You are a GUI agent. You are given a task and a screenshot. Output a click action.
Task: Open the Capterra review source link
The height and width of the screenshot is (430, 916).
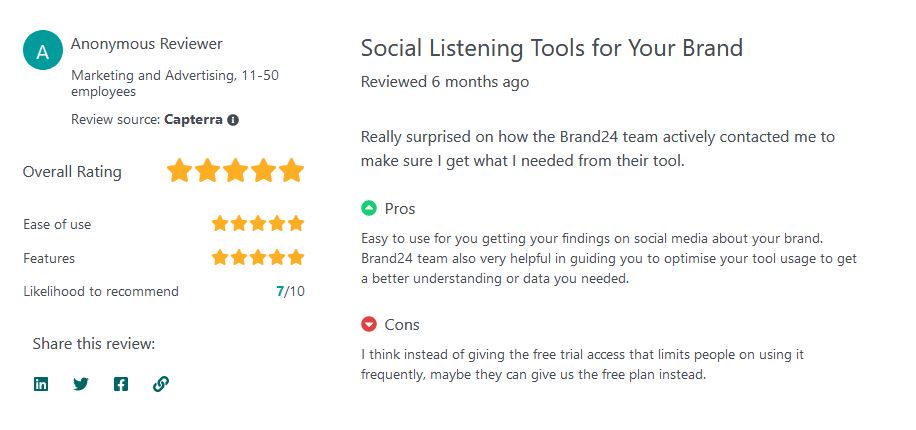(193, 120)
